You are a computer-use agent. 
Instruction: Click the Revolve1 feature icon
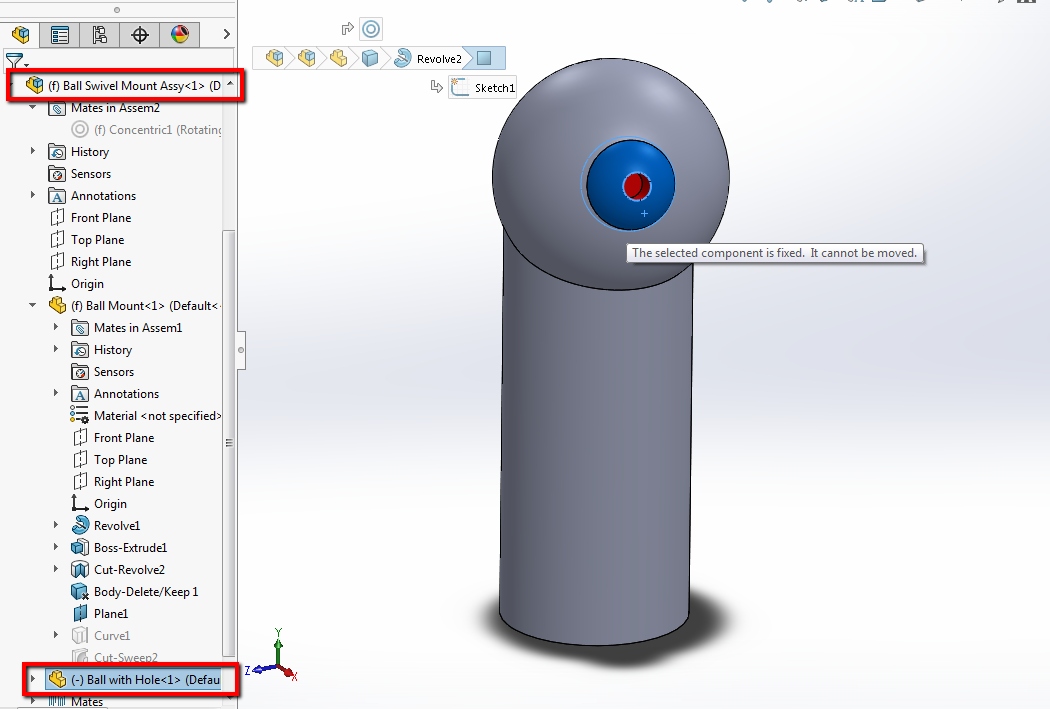coord(80,525)
